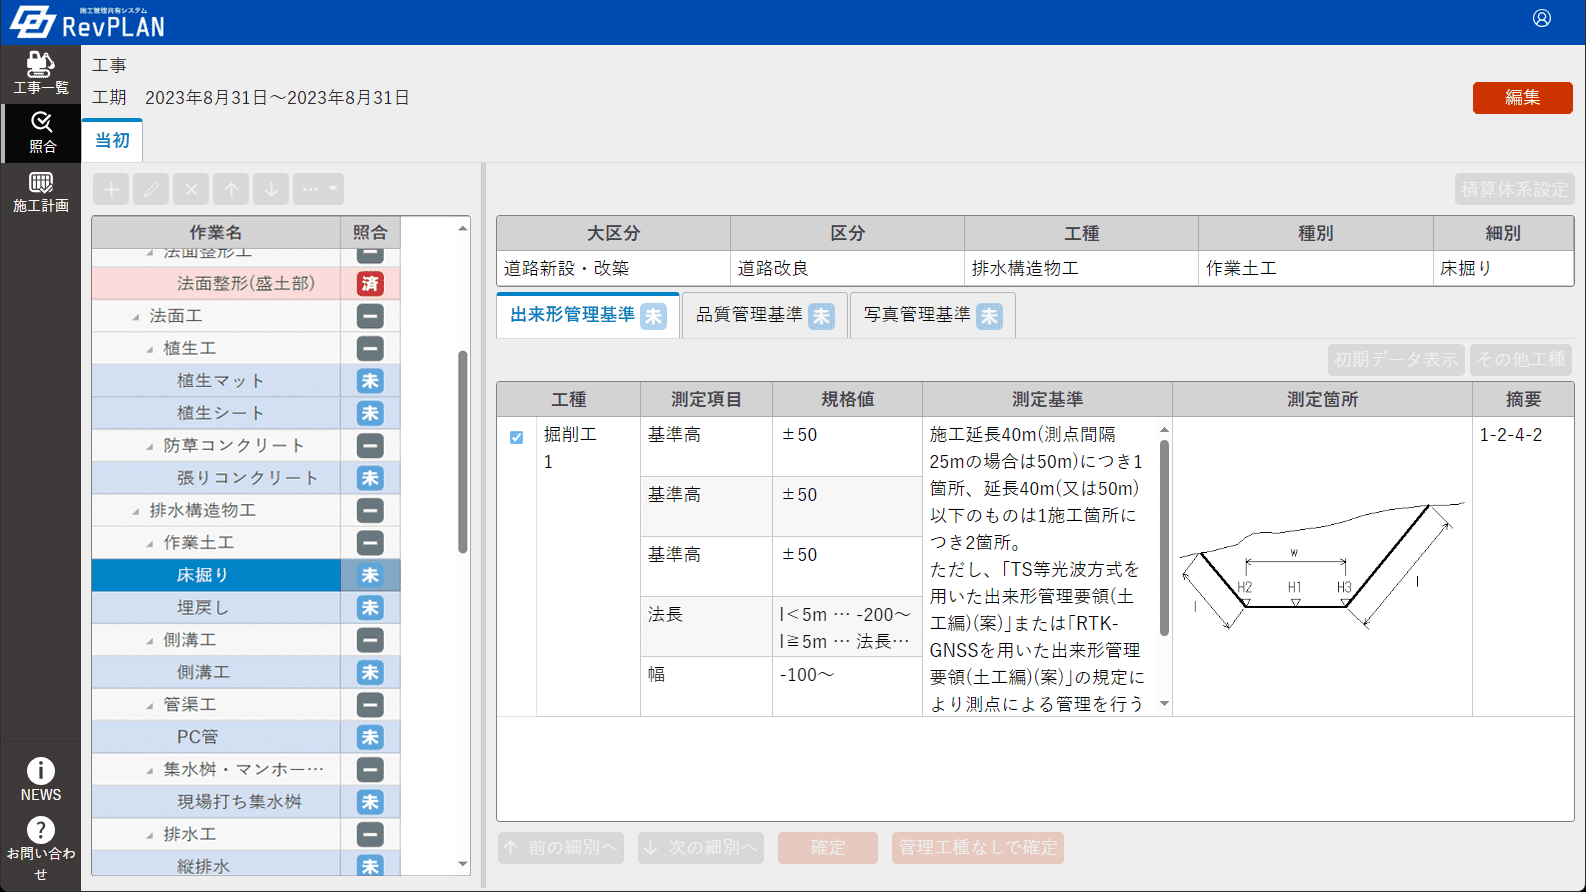The height and width of the screenshot is (892, 1586).
Task: Click the add (plus) toolbar button
Action: click(x=111, y=189)
